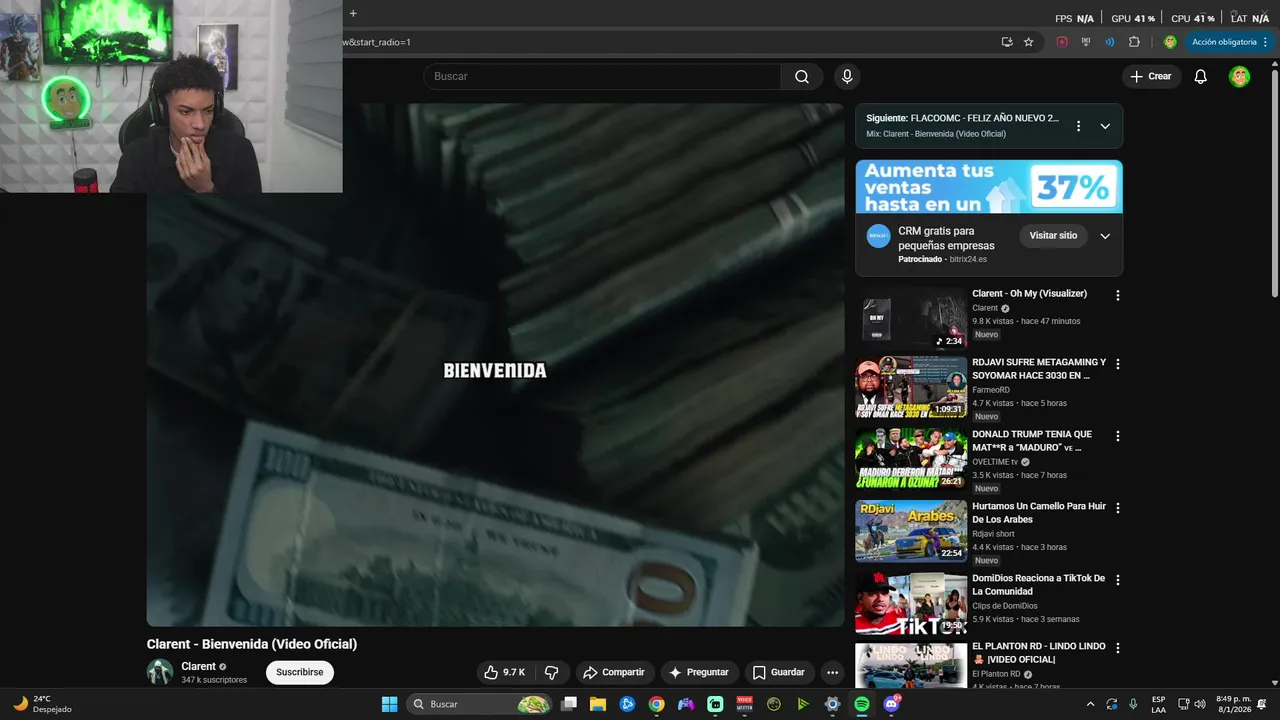The height and width of the screenshot is (720, 1280).
Task: Open Voicemeeter from the taskbar
Action: click(x=744, y=704)
